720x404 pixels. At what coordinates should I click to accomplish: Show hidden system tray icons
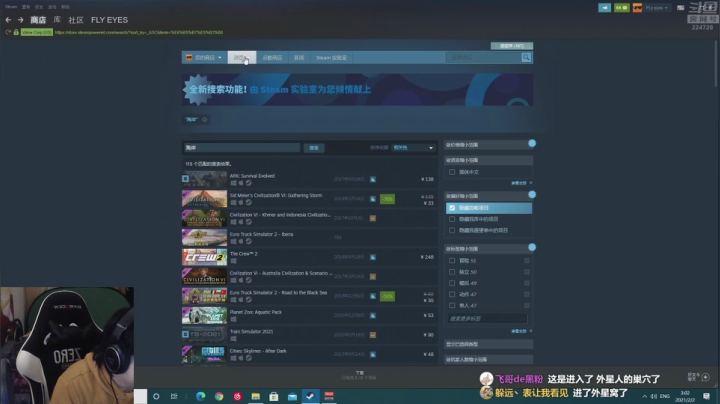645,396
